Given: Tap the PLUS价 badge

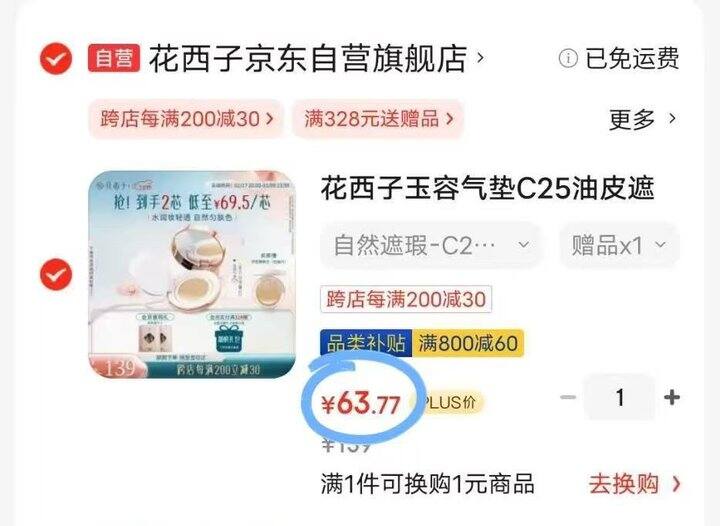Looking at the screenshot, I should click(450, 403).
